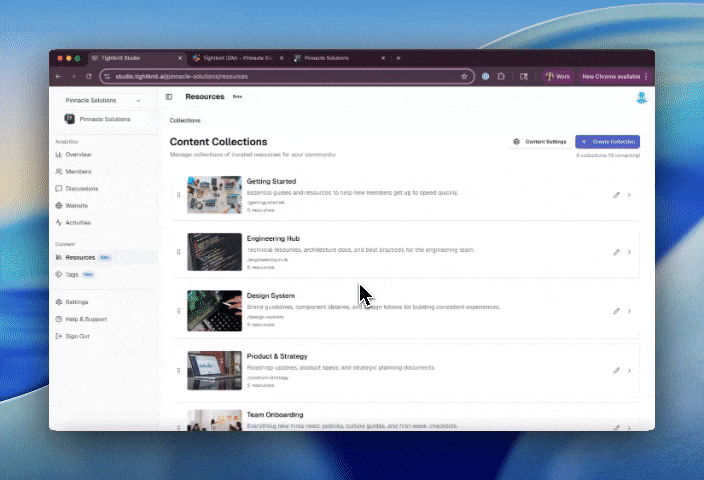Switch to Pinnacle Solutions browser tab
This screenshot has width=704, height=480.
coord(337,58)
